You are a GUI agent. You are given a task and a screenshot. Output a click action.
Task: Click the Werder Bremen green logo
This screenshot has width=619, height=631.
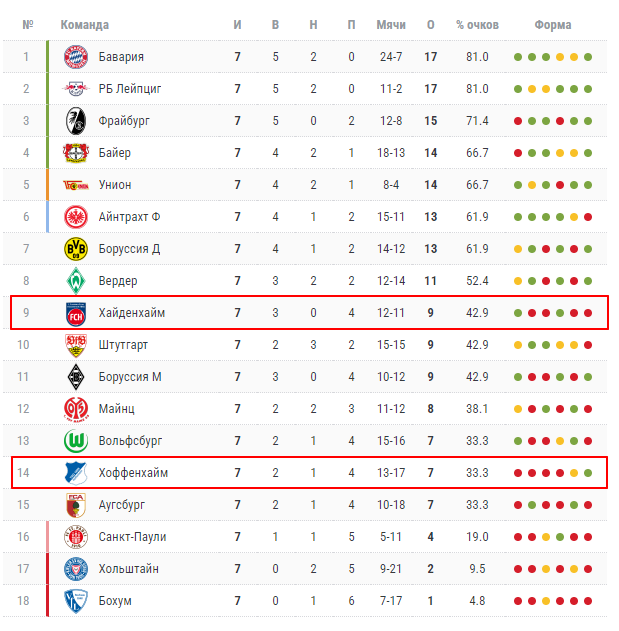(x=77, y=281)
